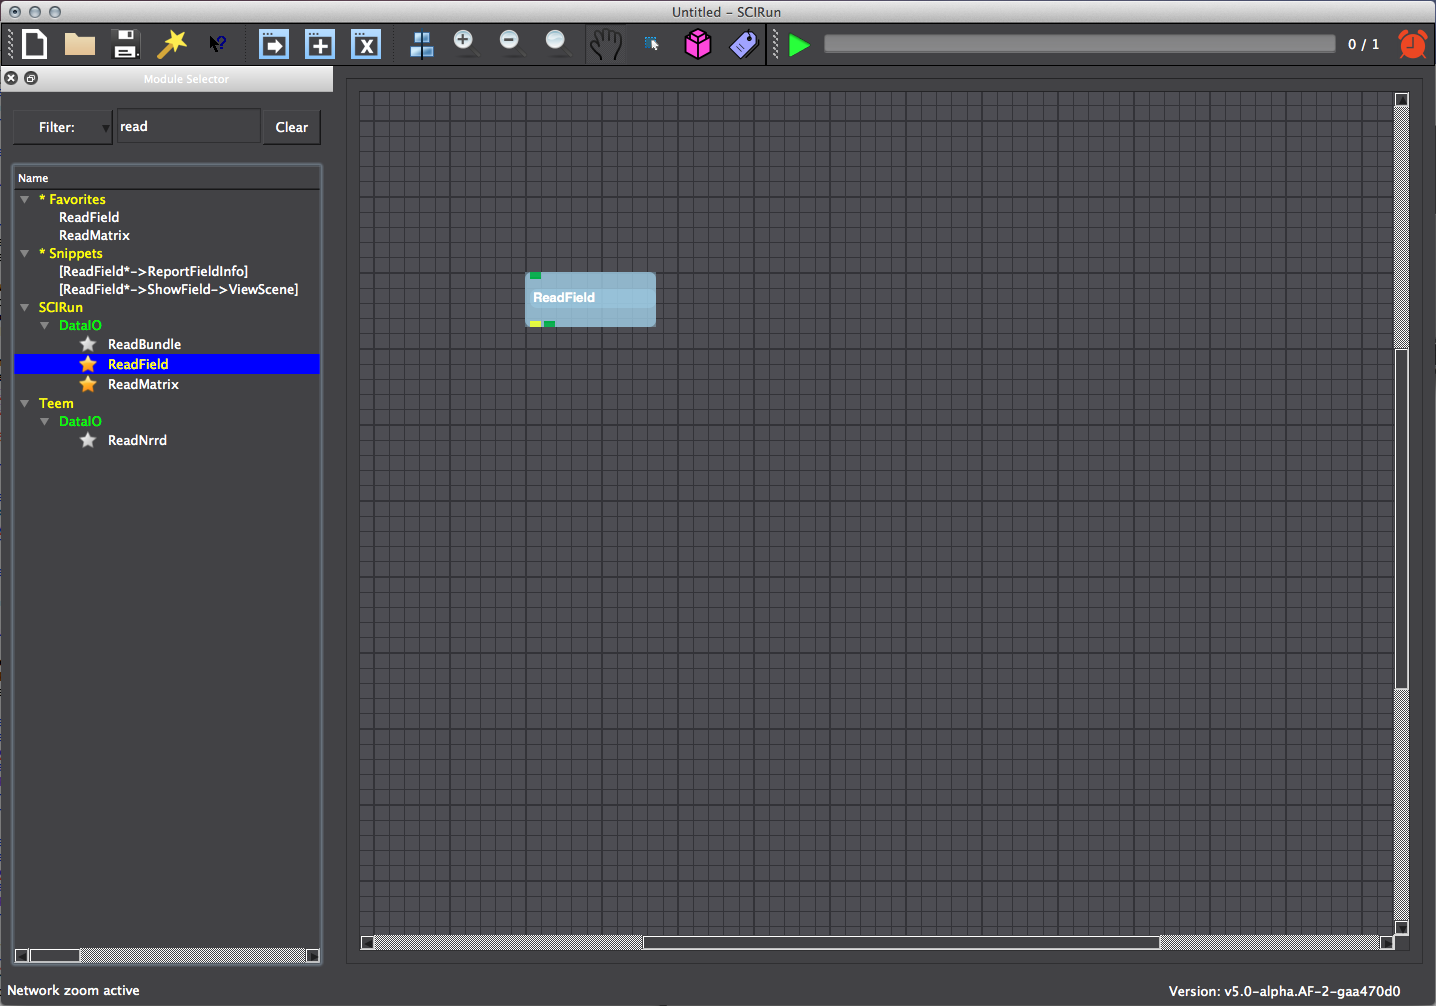Screen dimensions: 1436x1006
Task: Select ReadMatrix under Favorites
Action: [x=94, y=235]
